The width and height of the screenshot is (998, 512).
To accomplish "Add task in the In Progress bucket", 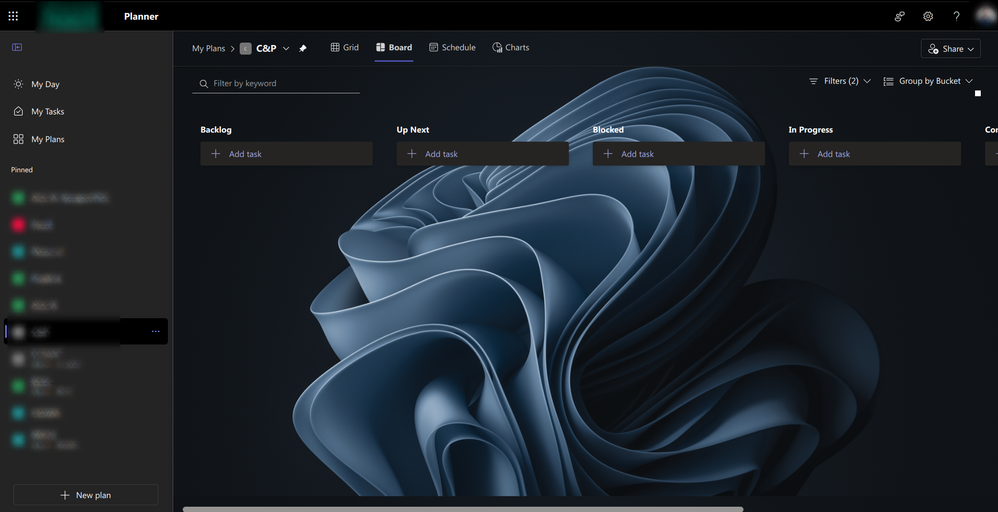I will click(x=875, y=153).
